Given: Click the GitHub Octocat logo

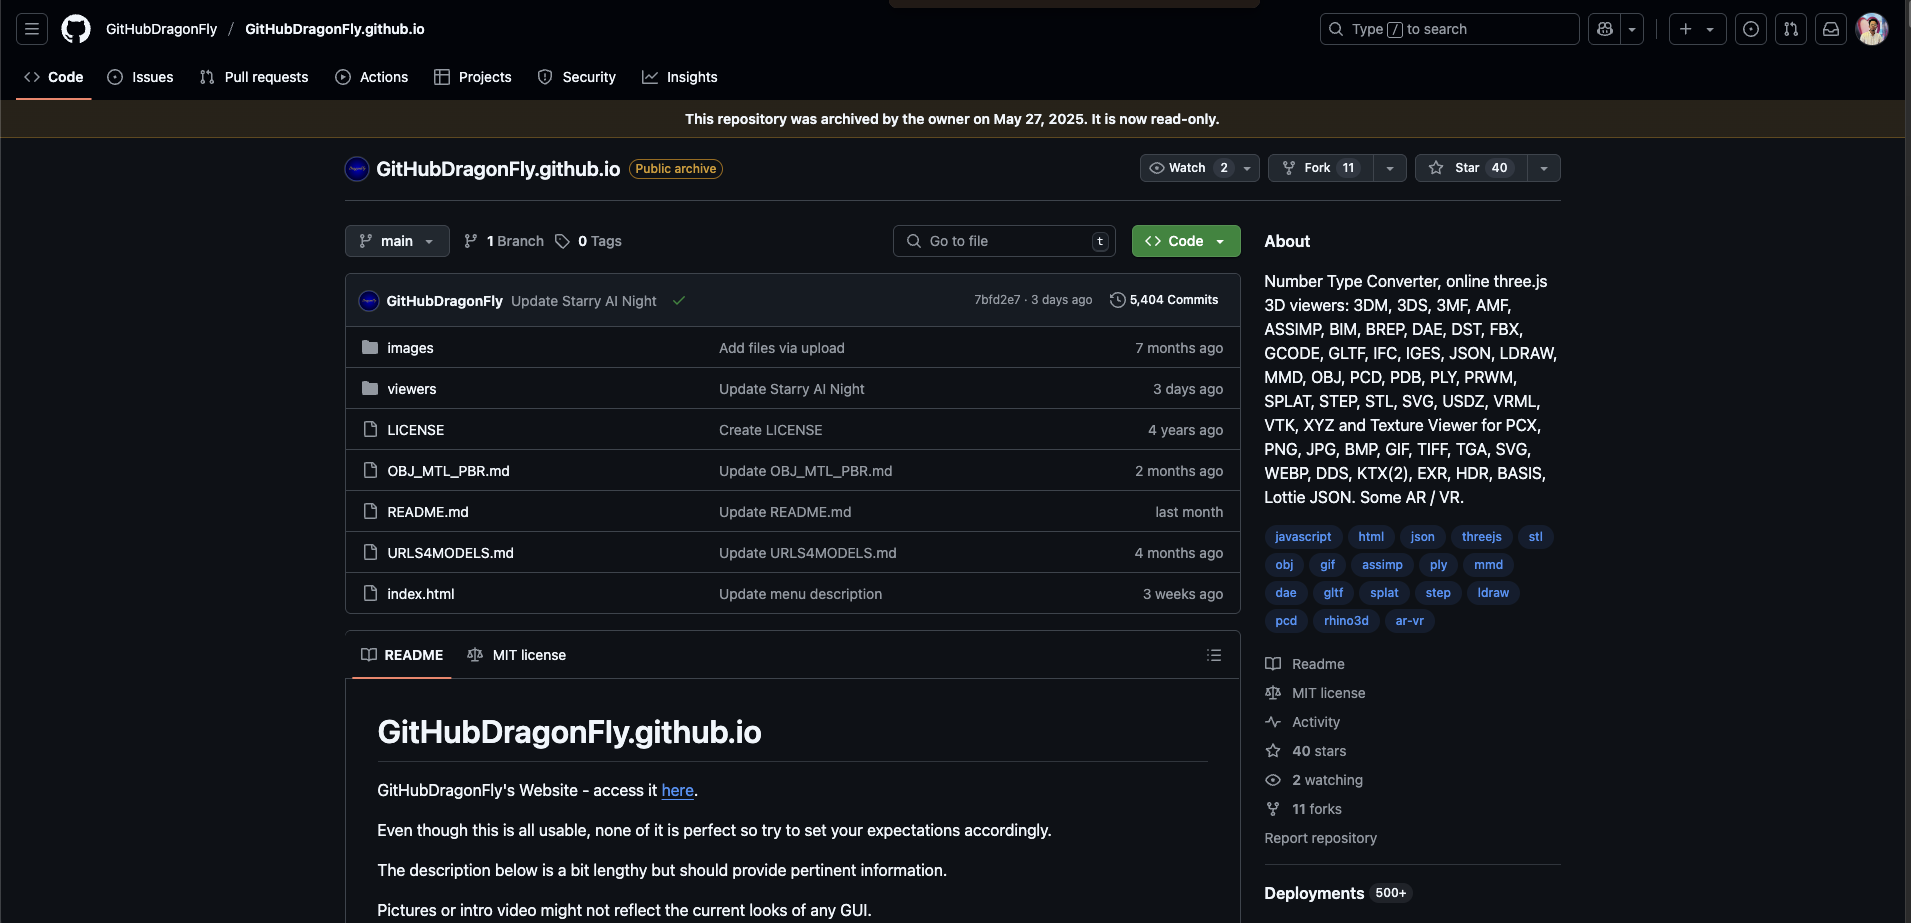Looking at the screenshot, I should [76, 29].
